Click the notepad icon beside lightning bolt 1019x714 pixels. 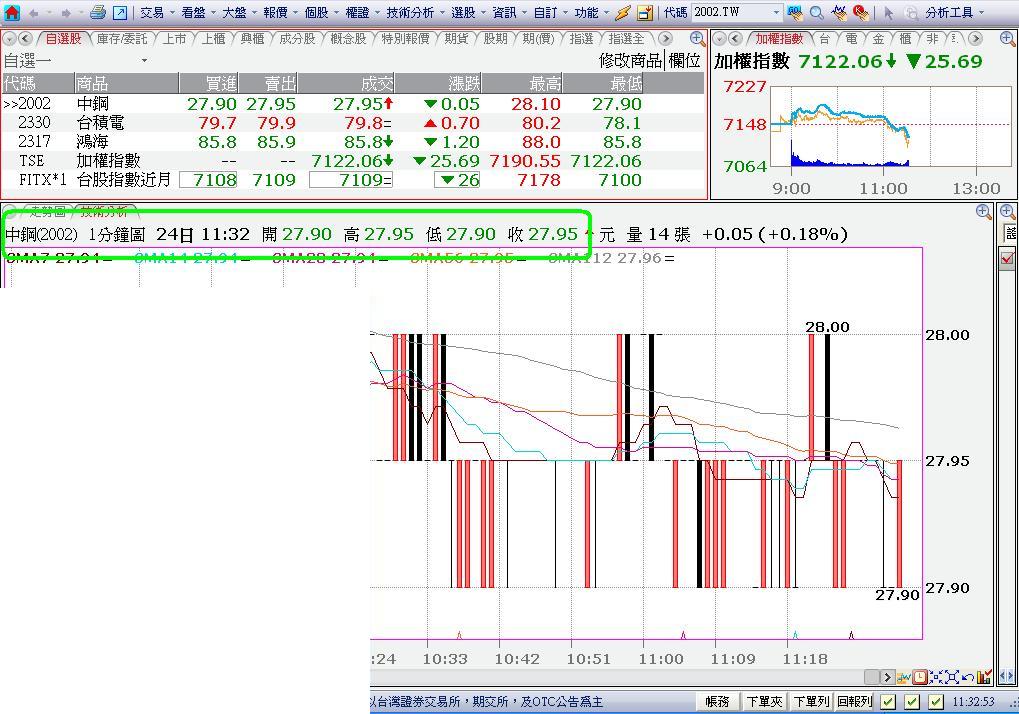coord(645,12)
